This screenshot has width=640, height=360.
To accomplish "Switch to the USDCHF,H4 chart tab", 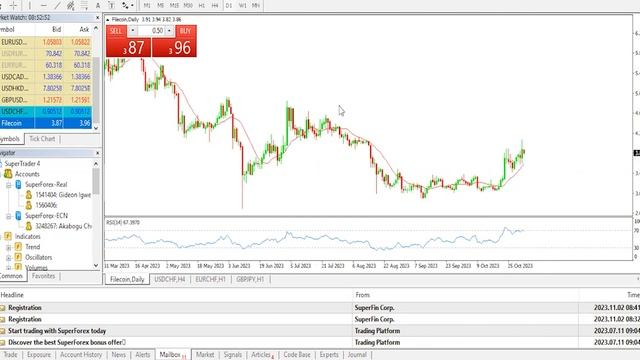I will pos(170,280).
